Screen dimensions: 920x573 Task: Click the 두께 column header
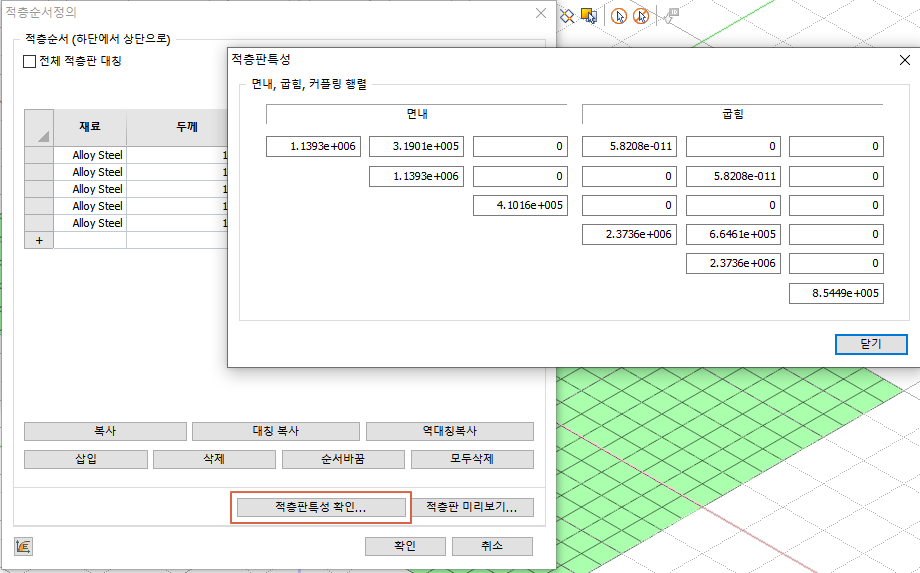[177, 127]
